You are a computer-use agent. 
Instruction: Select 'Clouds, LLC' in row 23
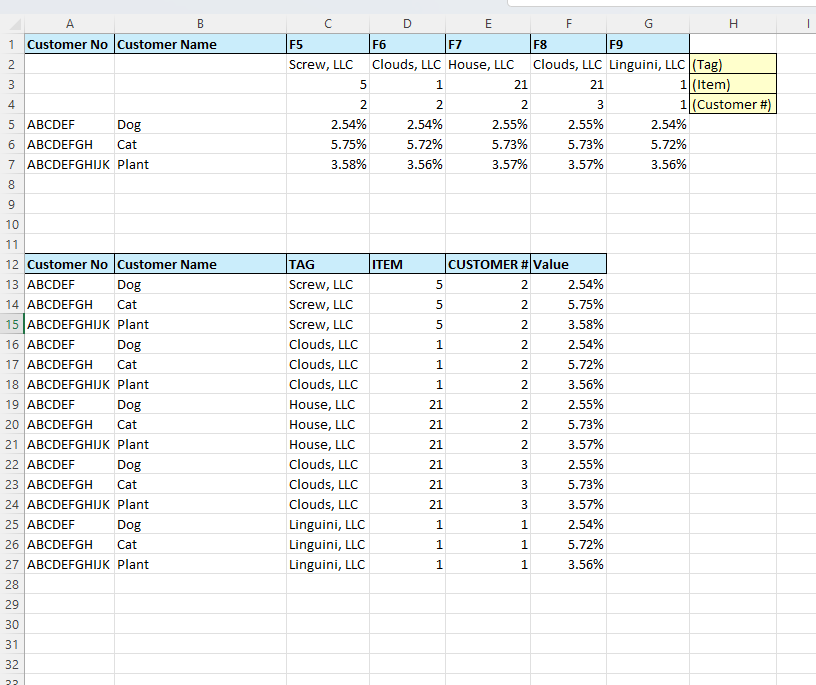click(x=328, y=484)
